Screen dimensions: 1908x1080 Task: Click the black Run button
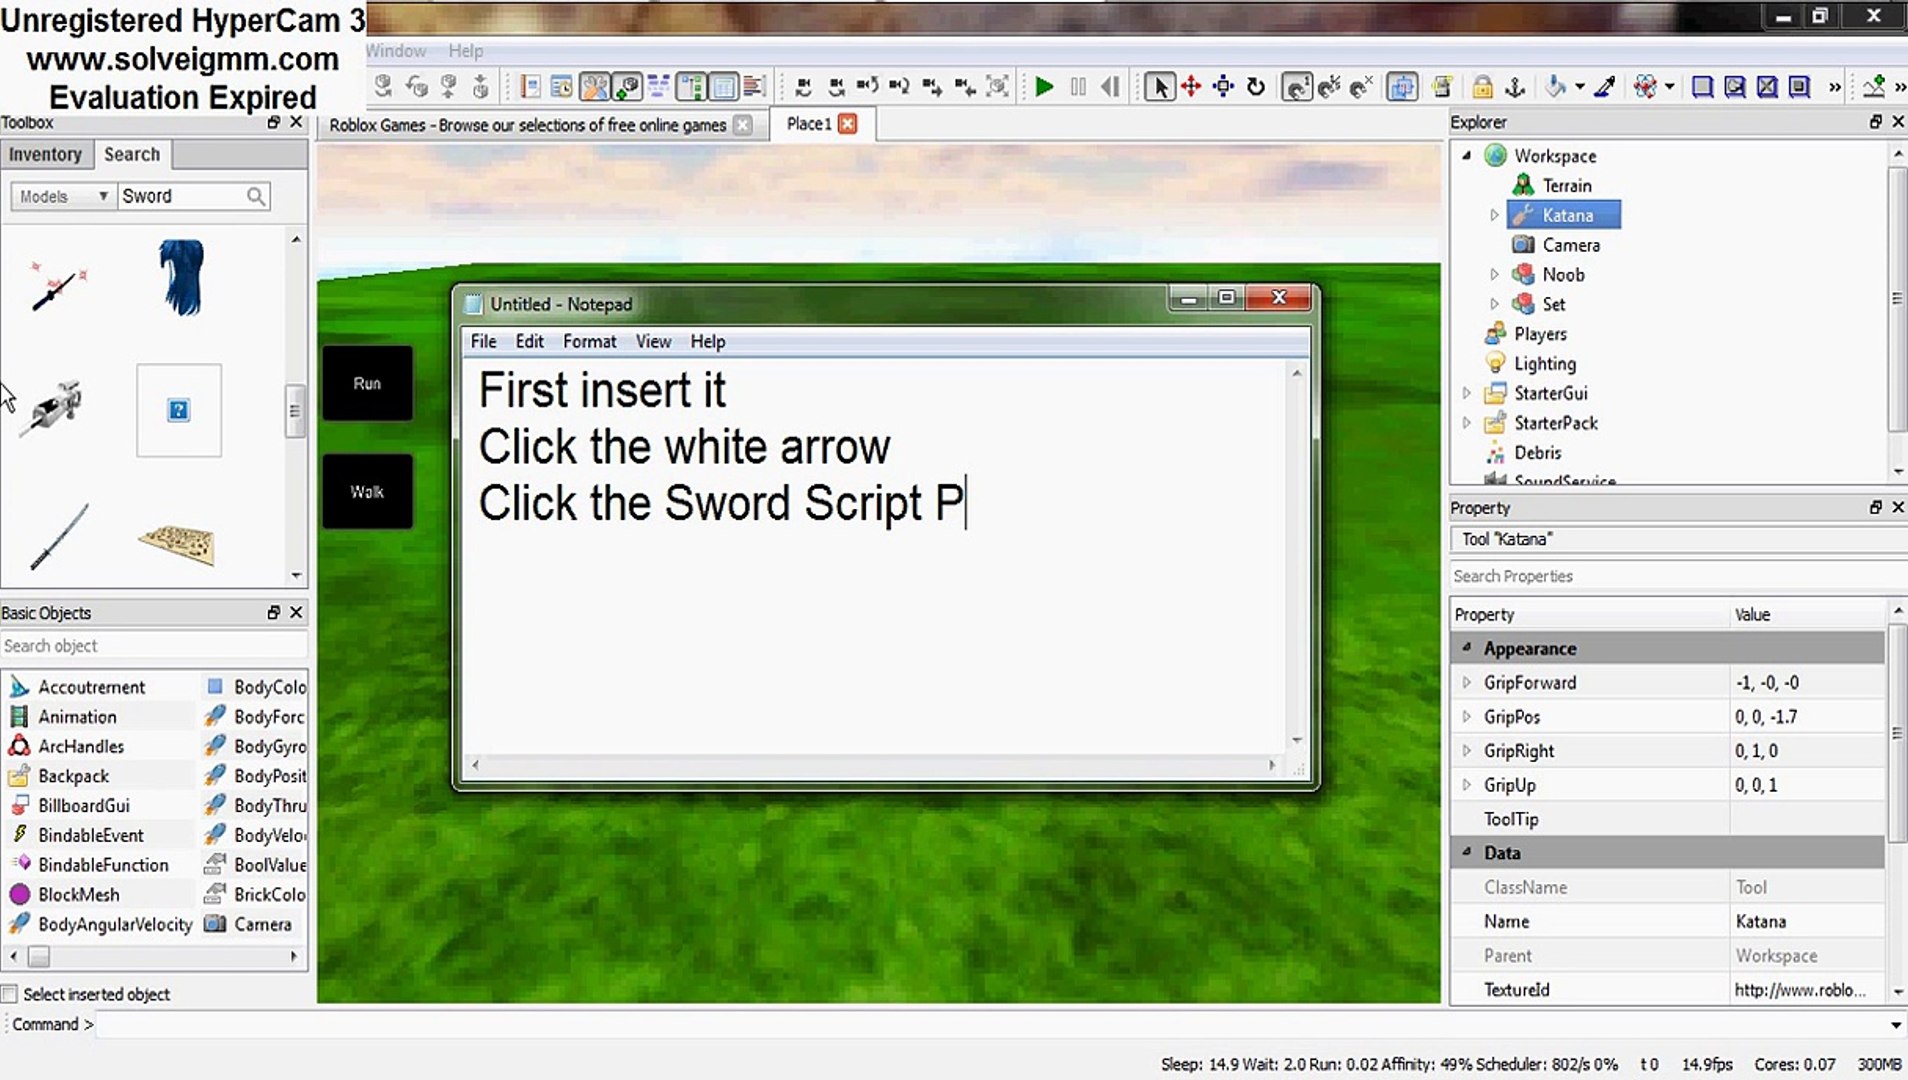(x=367, y=383)
